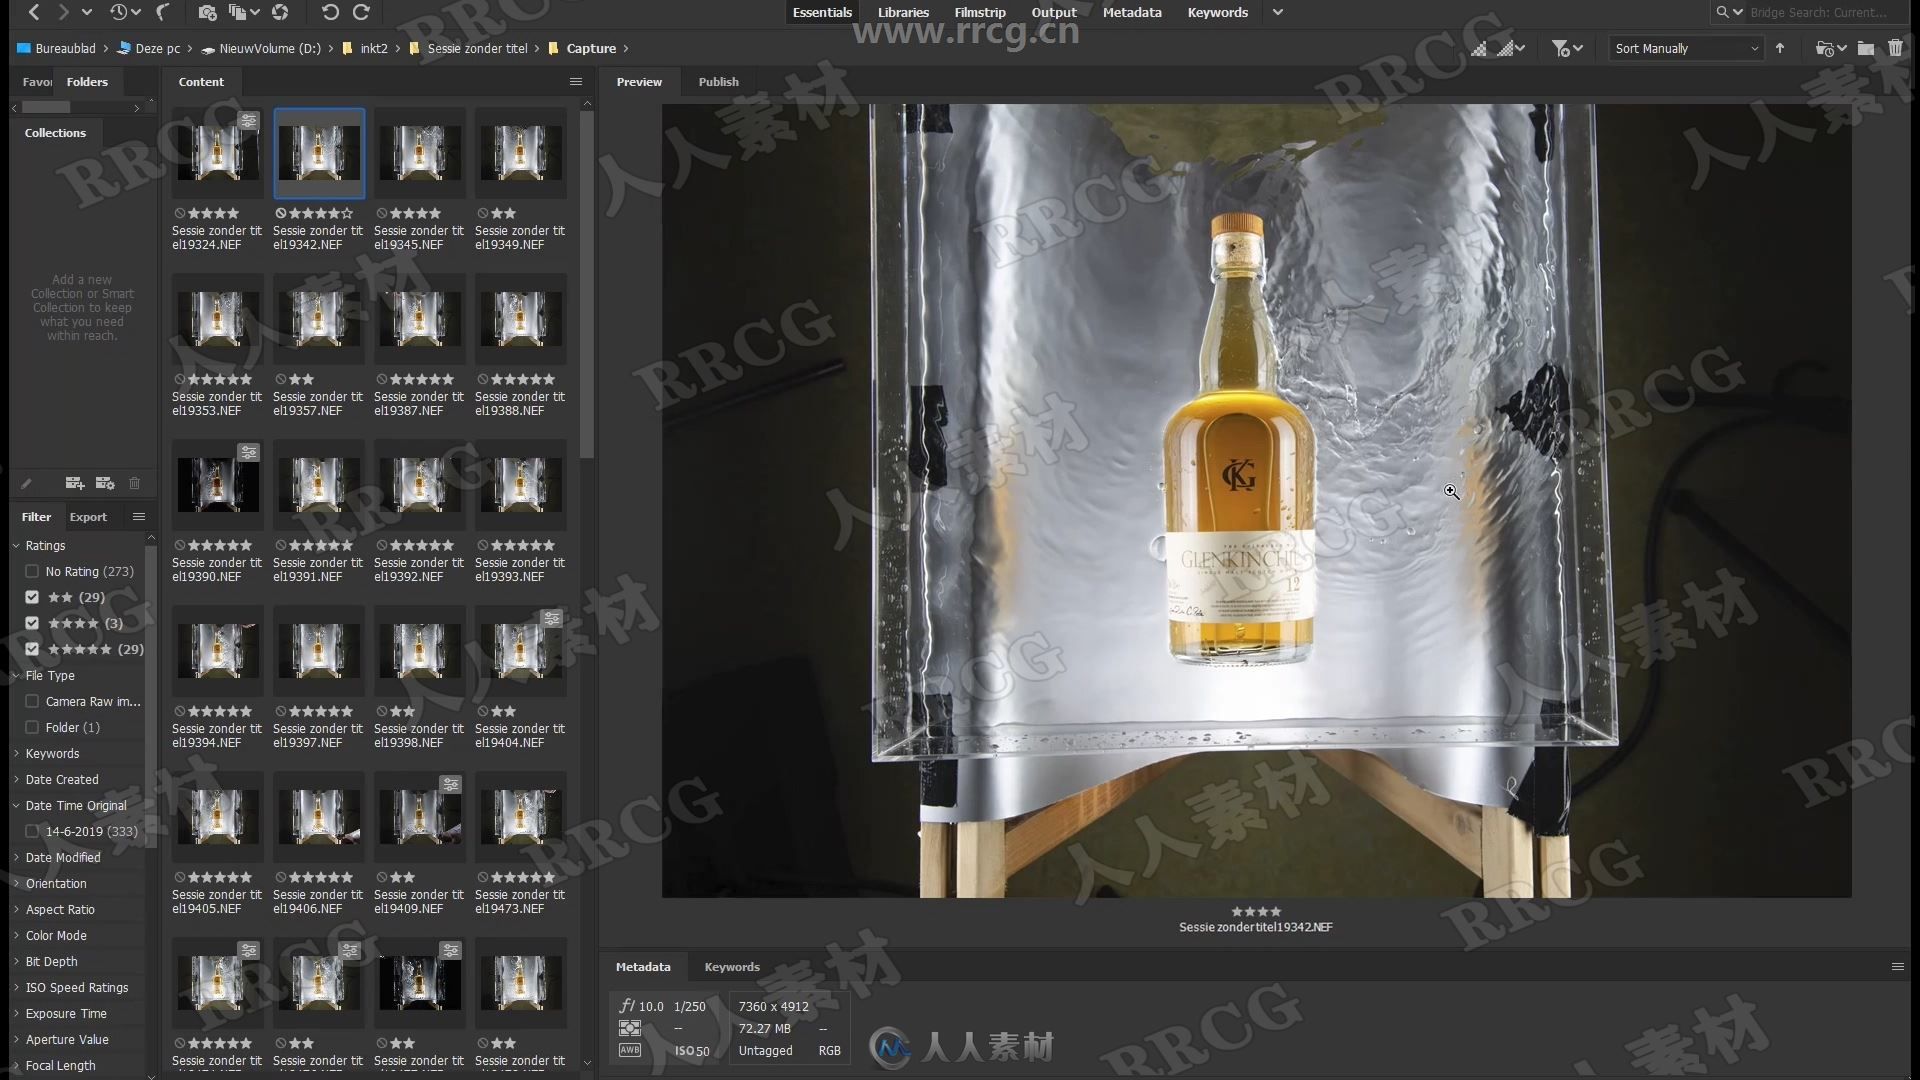Viewport: 1920px width, 1080px height.
Task: Expand the Keywords filter section
Action: (16, 753)
